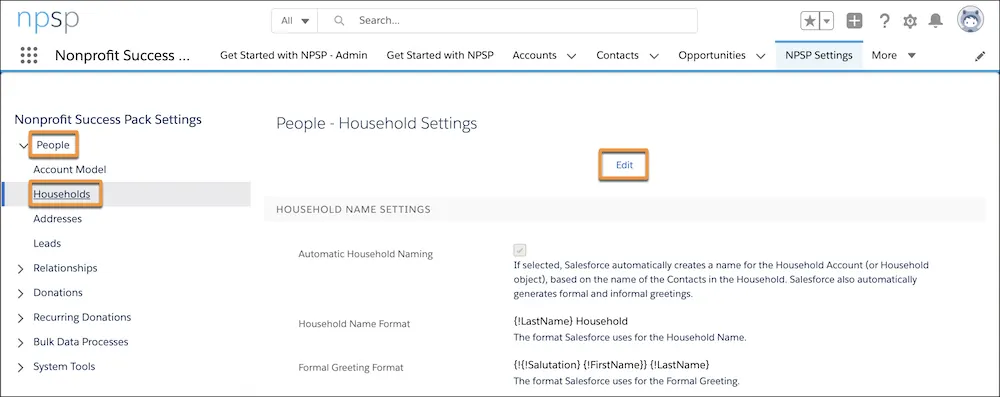Click the {!LastName} Household format value
Screen dimensions: 1000x397
571,321
